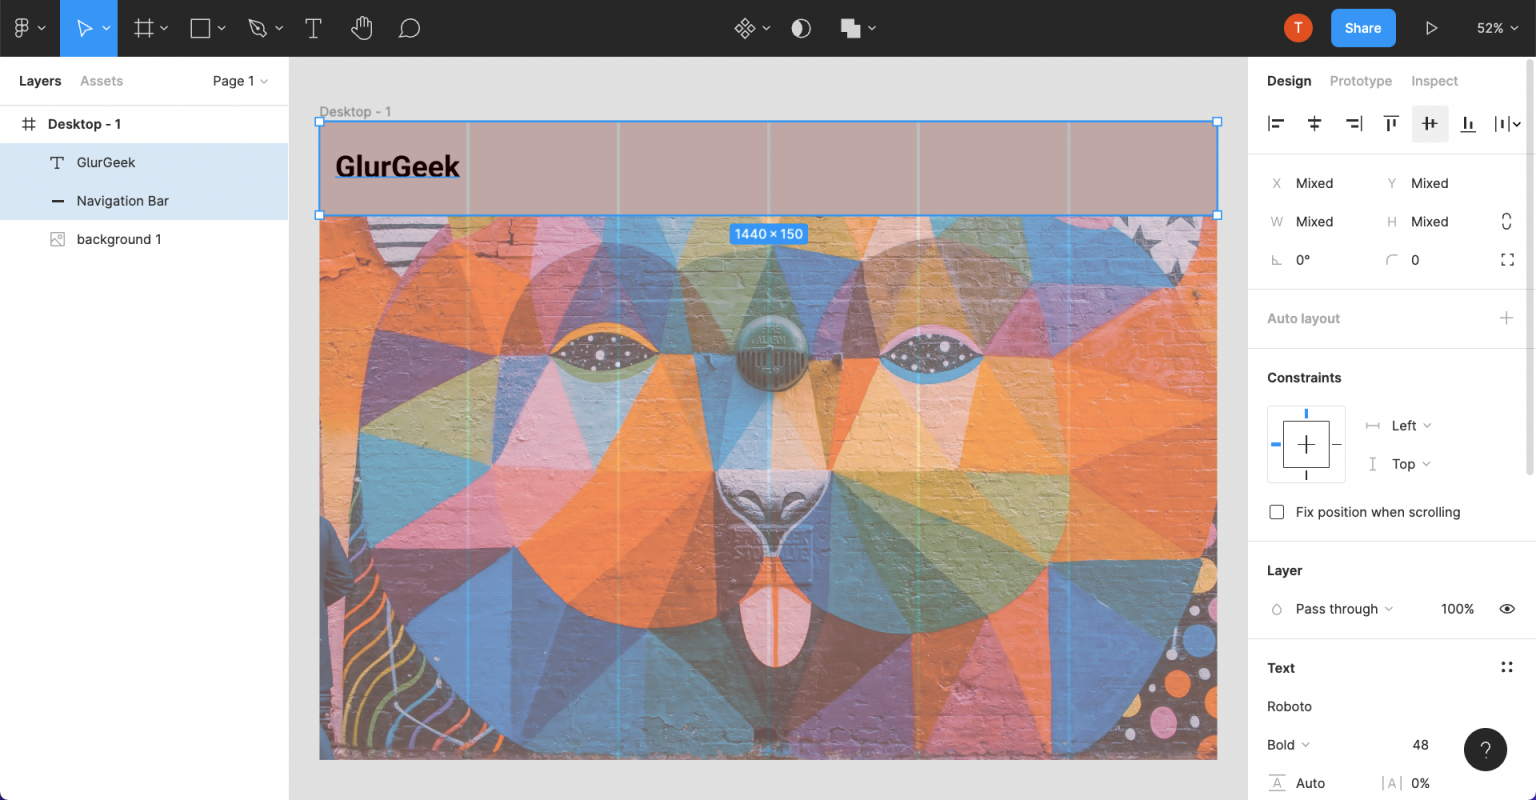Open the help question mark button
The height and width of the screenshot is (800, 1536).
click(1485, 749)
